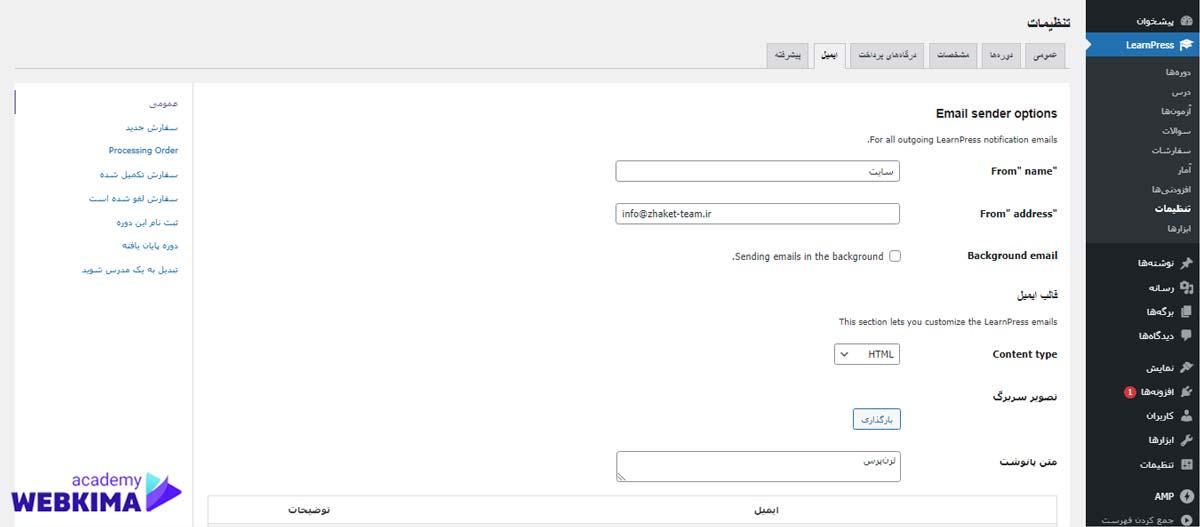This screenshot has height=527, width=1200.
Task: Click the WordPress Settings (تنظیمات) sliders icon
Action: (1186, 465)
